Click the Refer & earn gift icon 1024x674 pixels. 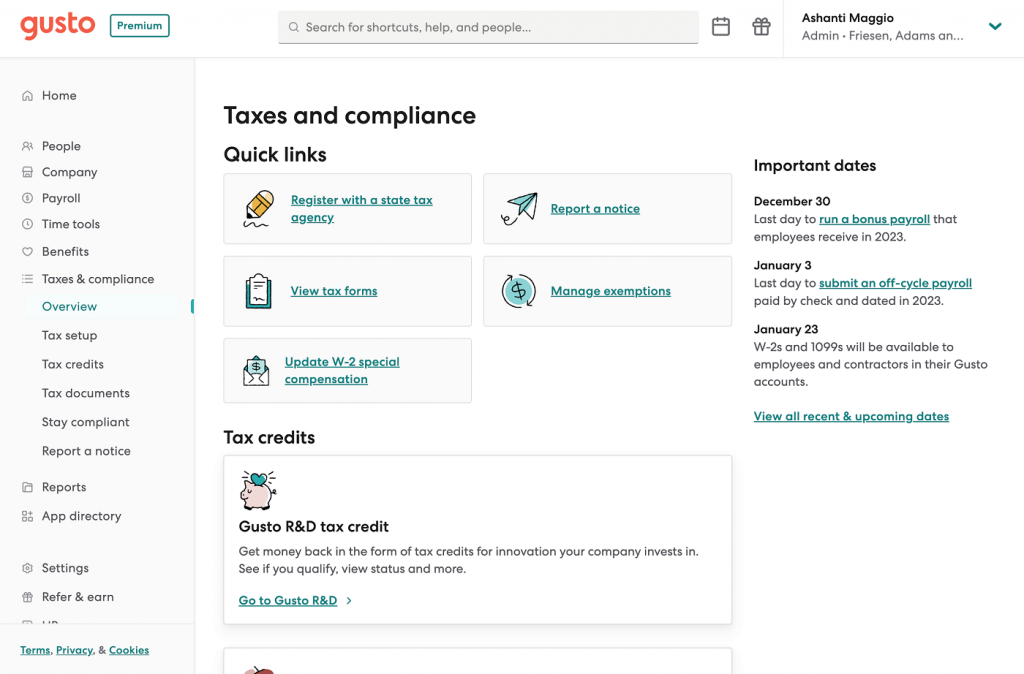coord(27,597)
